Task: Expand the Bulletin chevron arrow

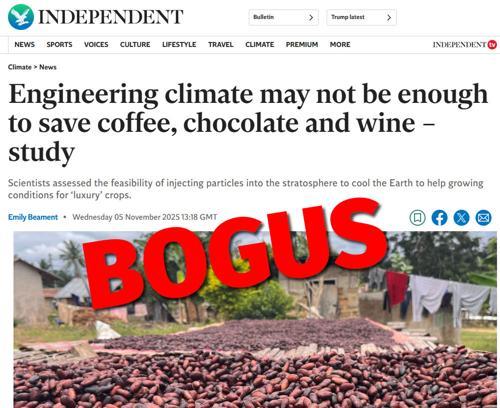Action: (x=311, y=17)
